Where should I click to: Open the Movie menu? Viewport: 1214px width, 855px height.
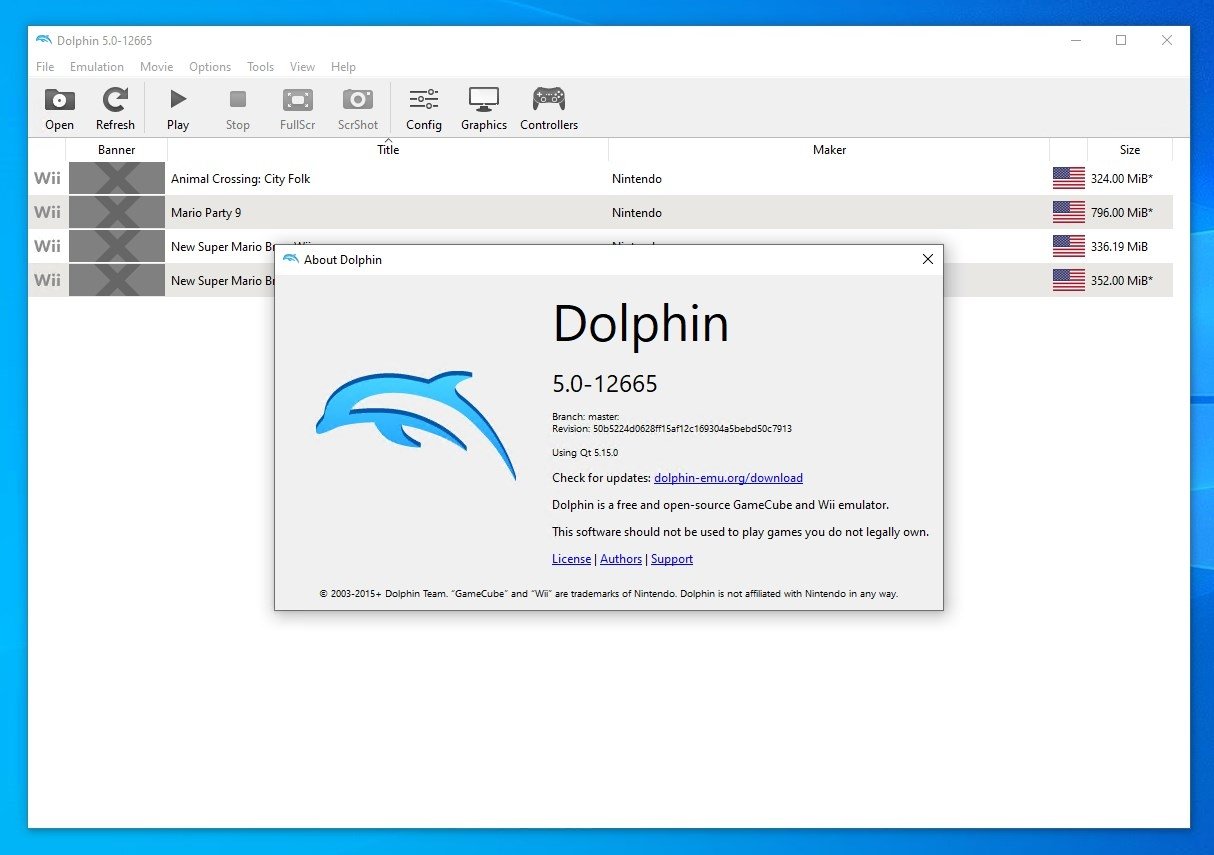(x=156, y=67)
